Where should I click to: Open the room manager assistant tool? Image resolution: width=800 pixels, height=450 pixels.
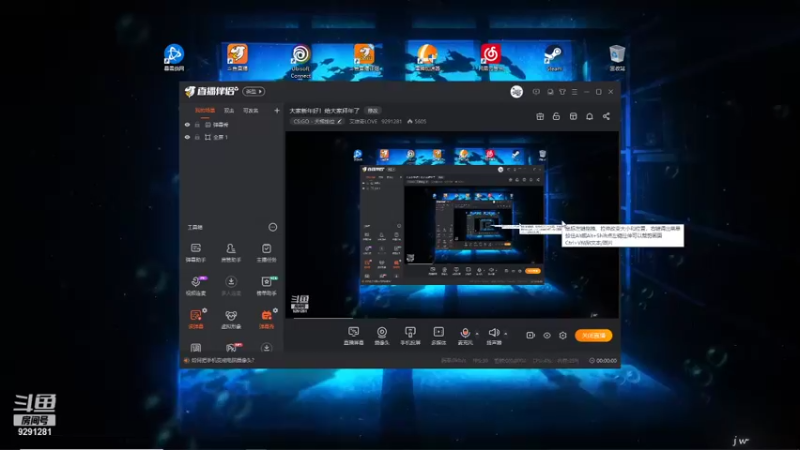[x=231, y=252]
